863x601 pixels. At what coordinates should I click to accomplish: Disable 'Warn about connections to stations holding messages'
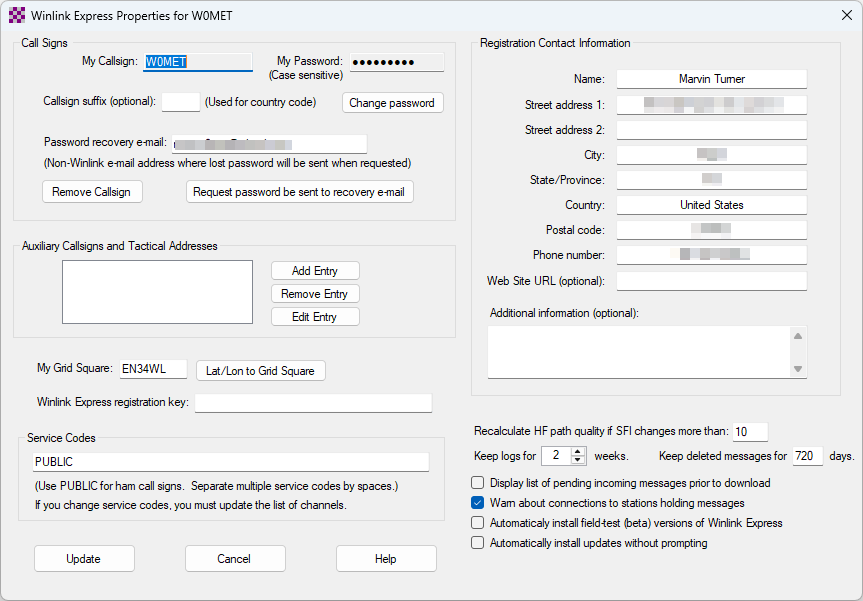coord(477,503)
